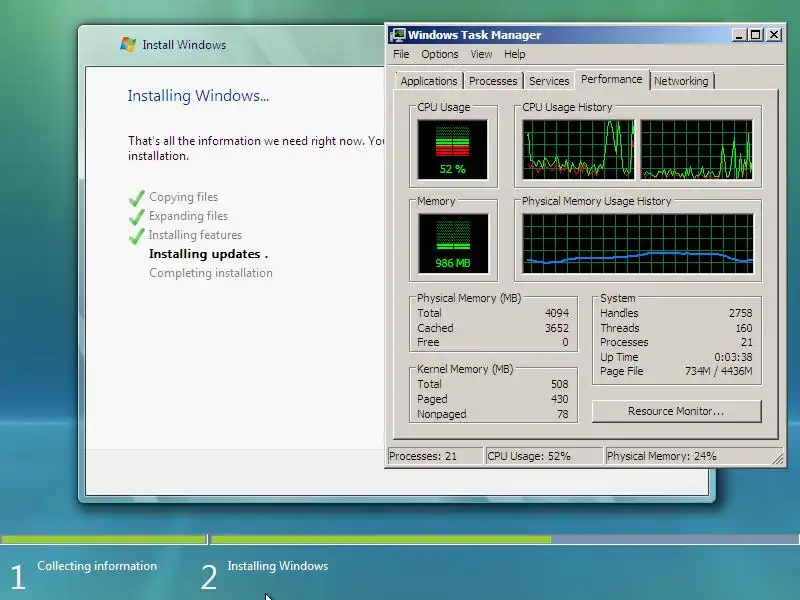The width and height of the screenshot is (800, 600).
Task: Switch to the Networking tab
Action: 681,81
